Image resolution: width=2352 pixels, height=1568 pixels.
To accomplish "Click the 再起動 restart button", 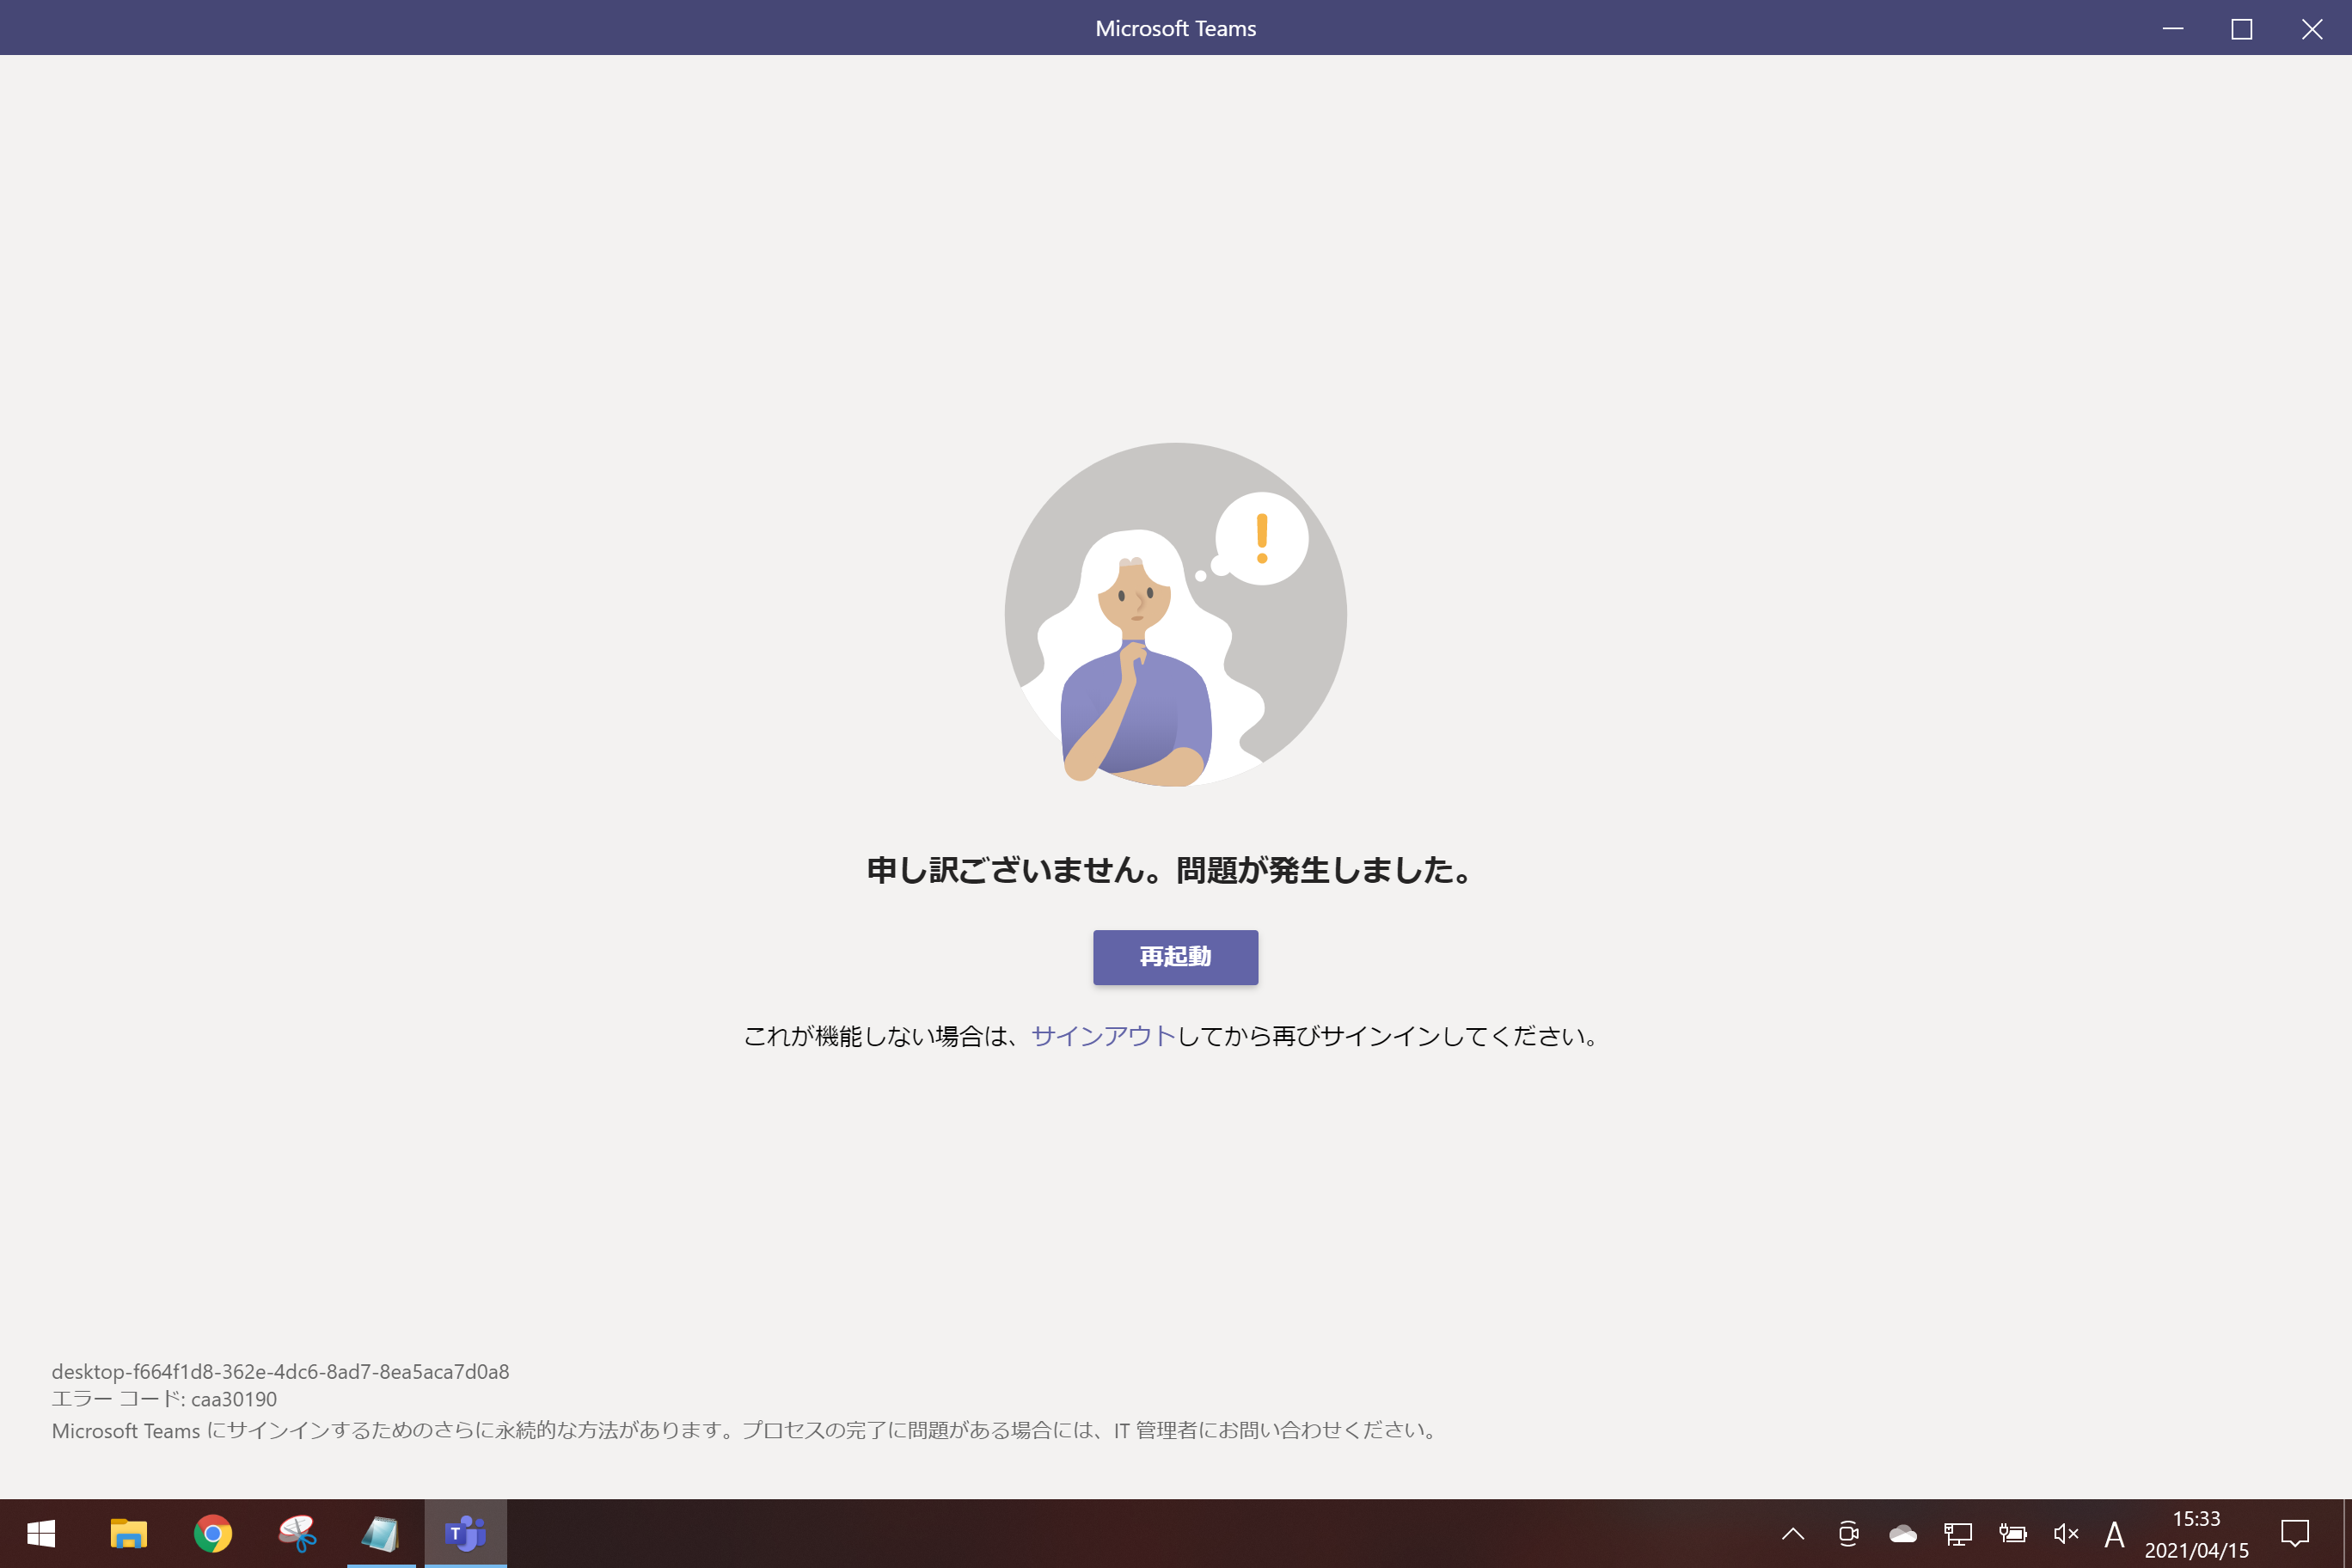I will [x=1175, y=957].
